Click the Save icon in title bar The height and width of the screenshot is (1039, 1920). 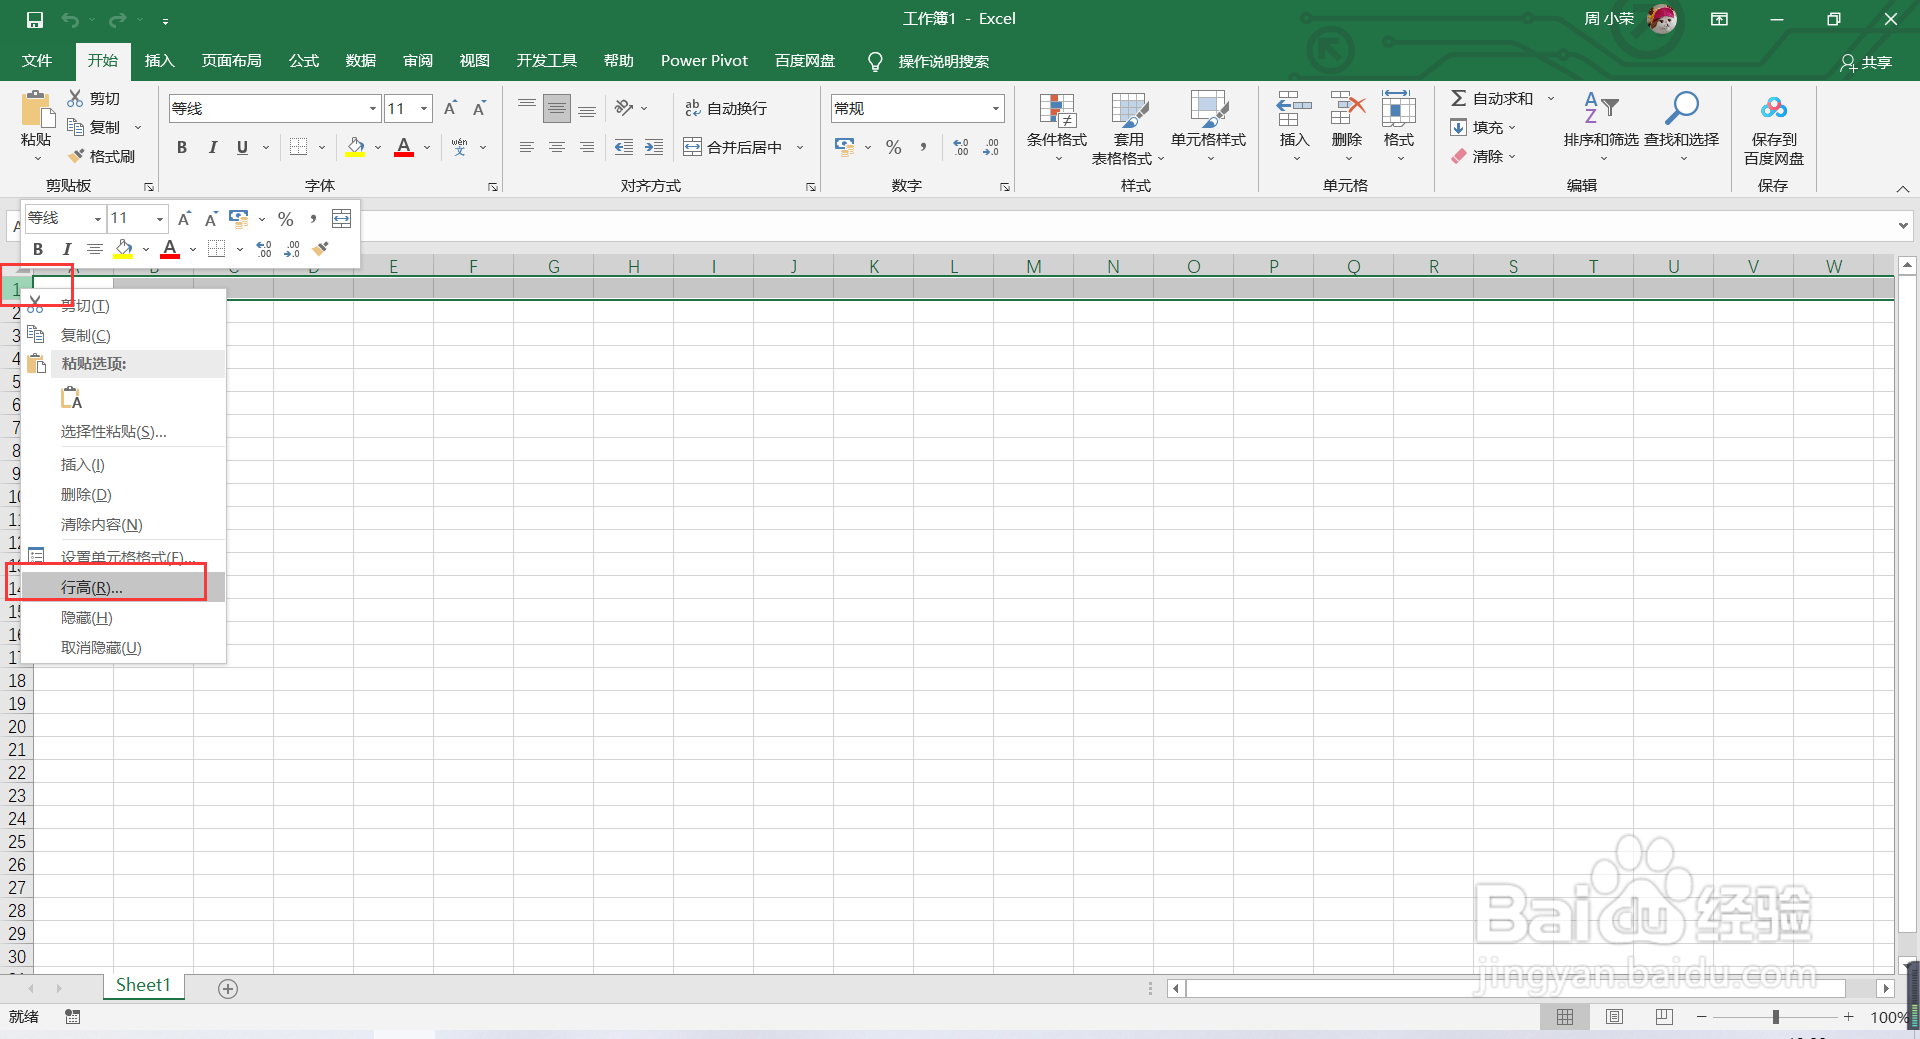tap(35, 19)
